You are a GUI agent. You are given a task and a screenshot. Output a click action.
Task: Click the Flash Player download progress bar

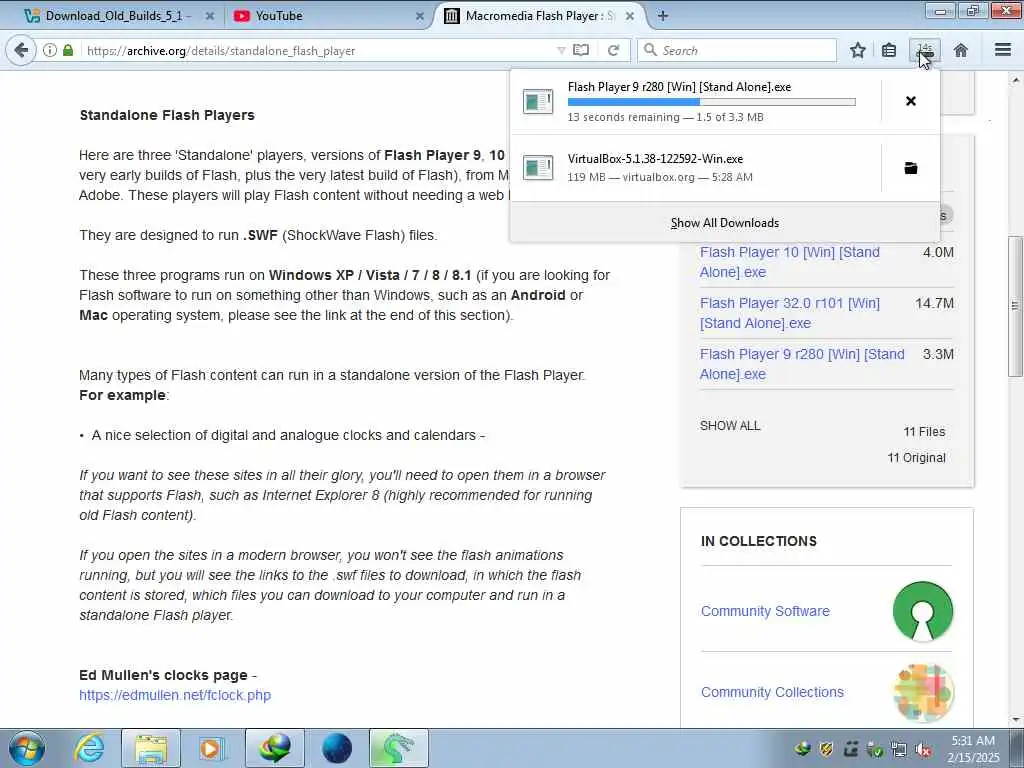[711, 102]
